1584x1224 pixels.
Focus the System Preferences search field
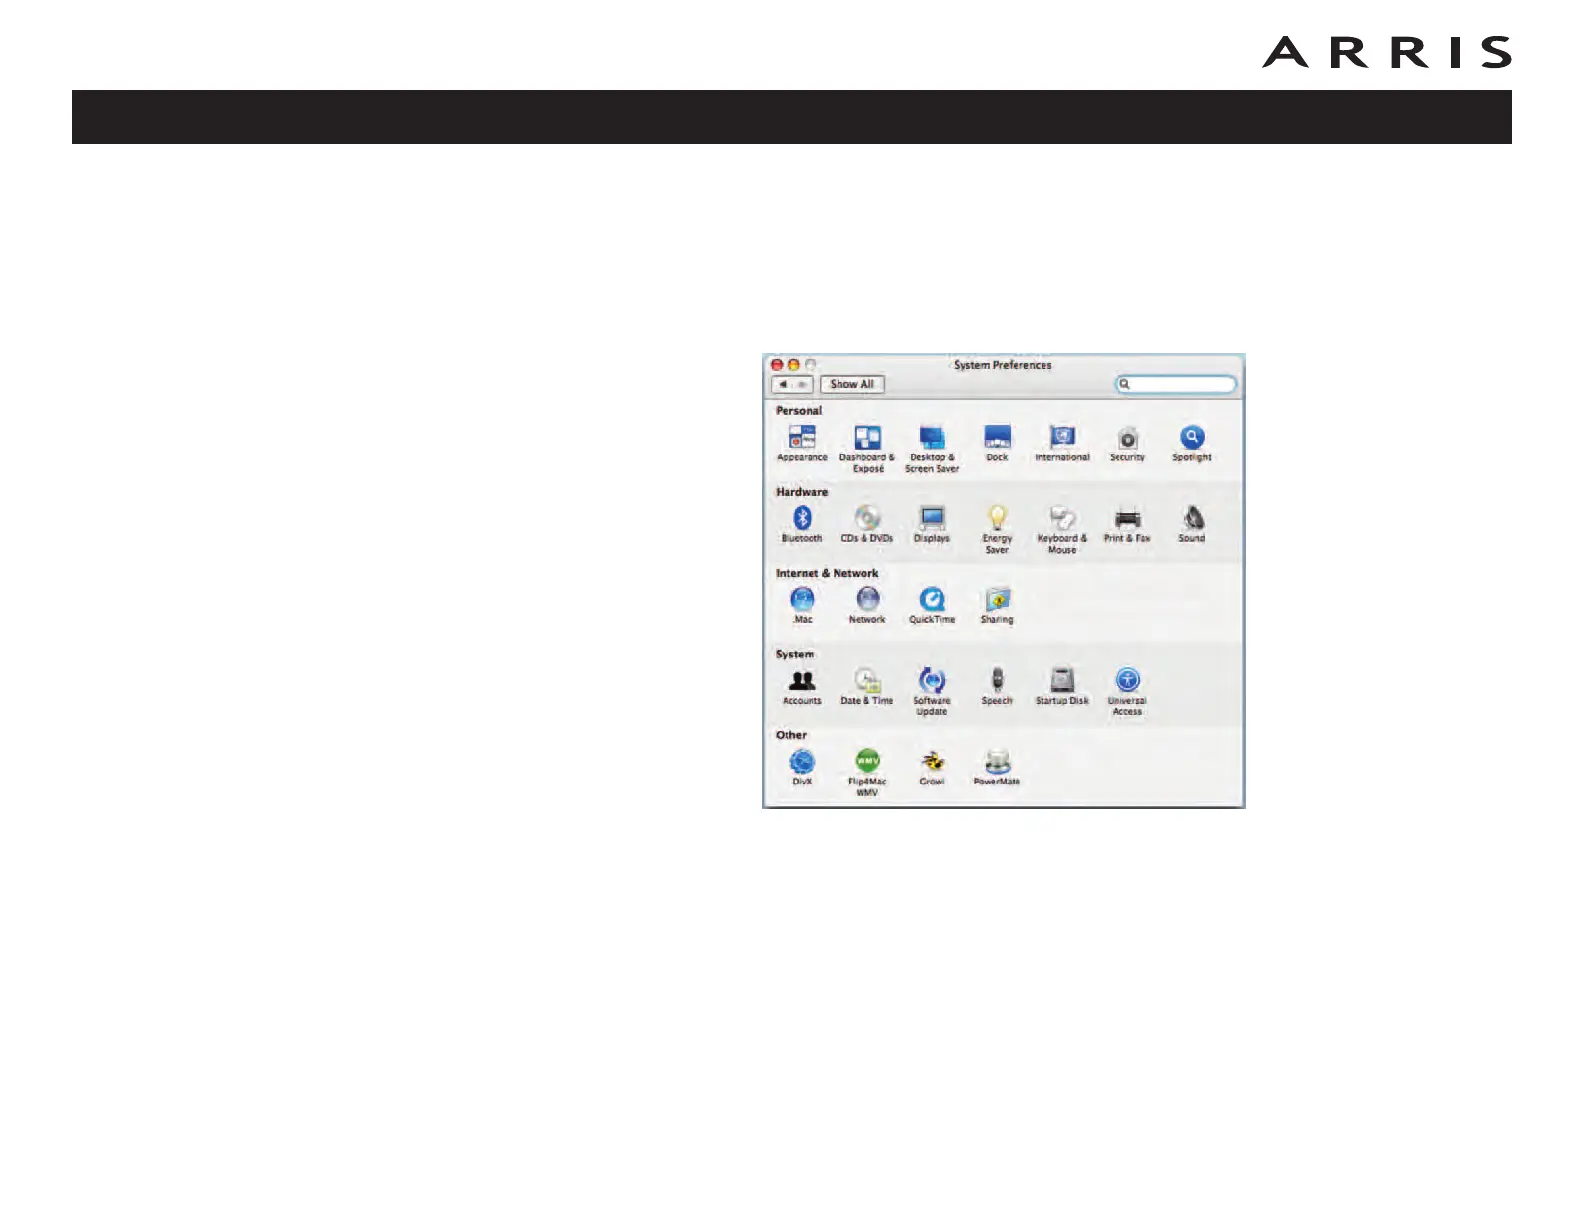(x=1176, y=384)
